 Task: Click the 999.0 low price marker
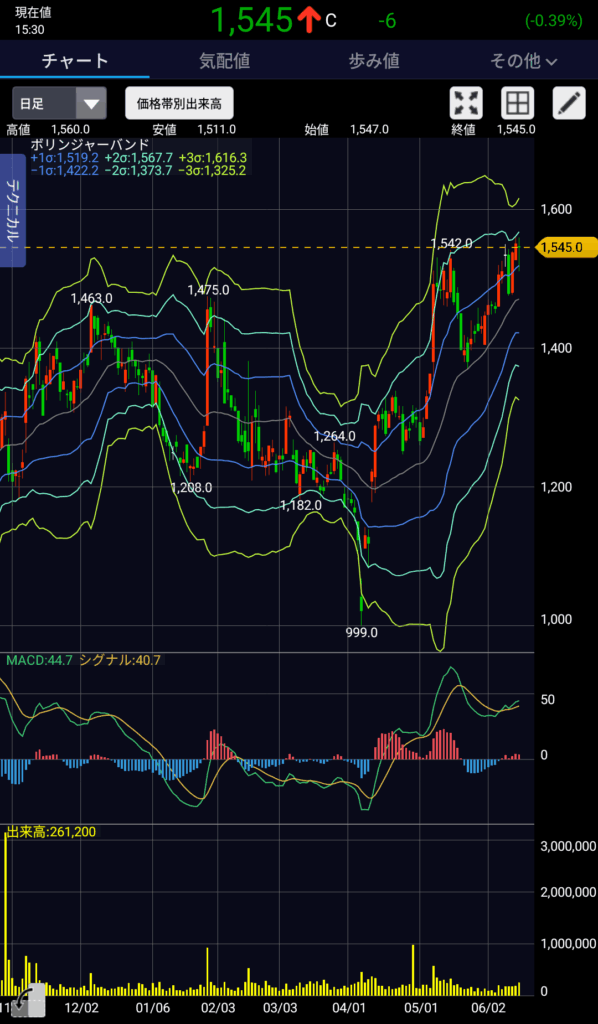tap(362, 632)
